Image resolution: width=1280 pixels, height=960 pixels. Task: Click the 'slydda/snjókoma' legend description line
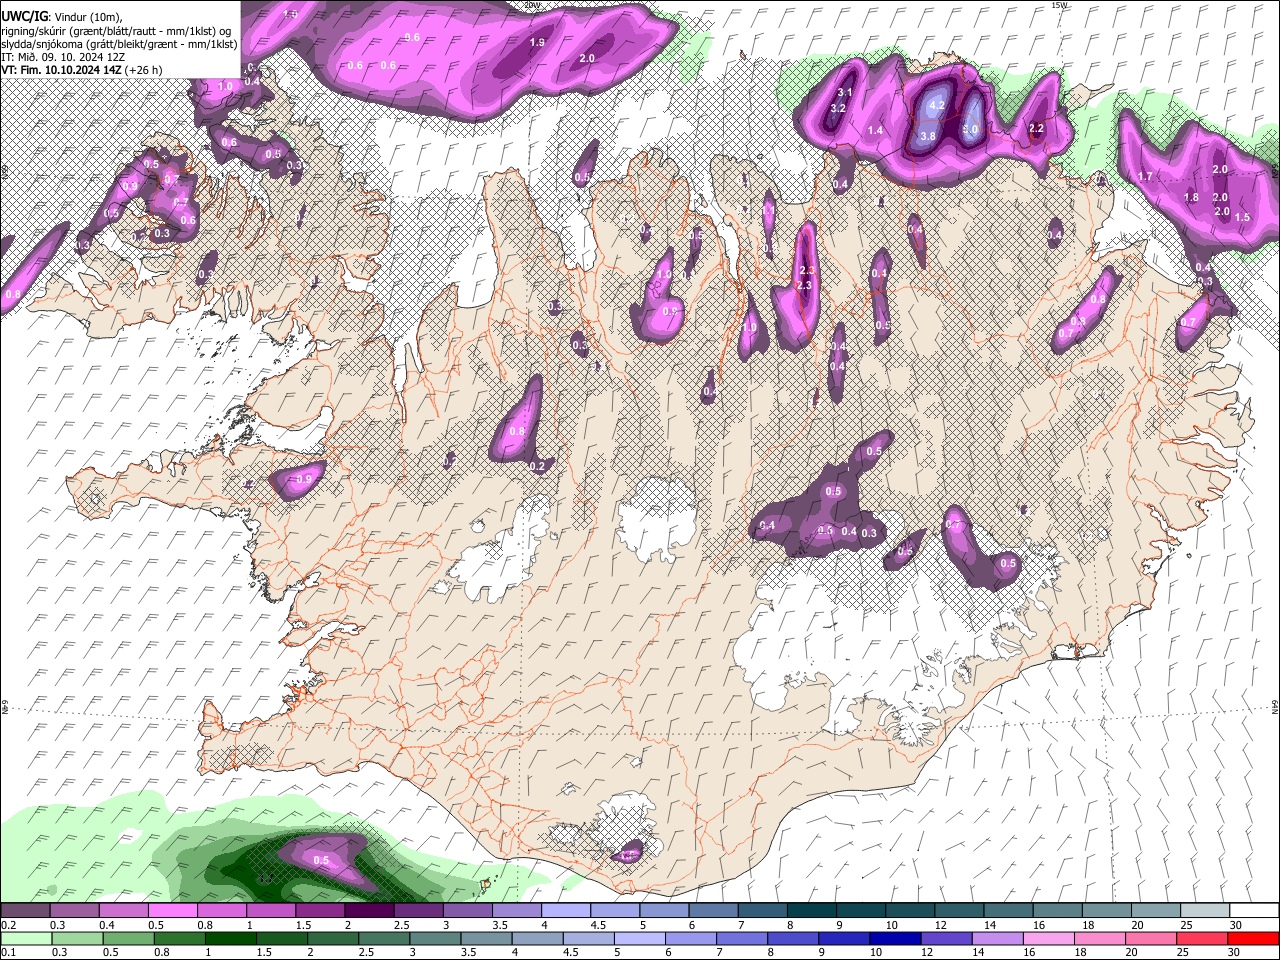click(119, 44)
